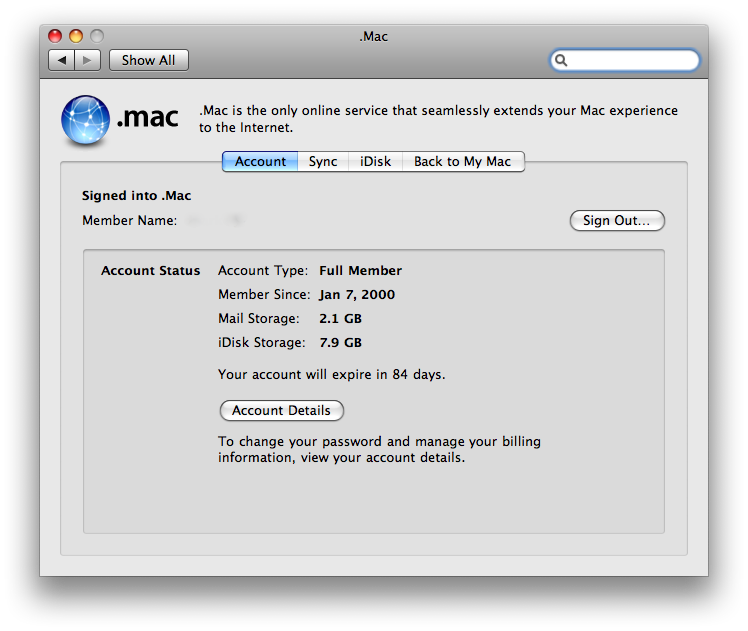This screenshot has width=748, height=631.
Task: Click the '2.1 GB' mail storage value
Action: (x=341, y=319)
